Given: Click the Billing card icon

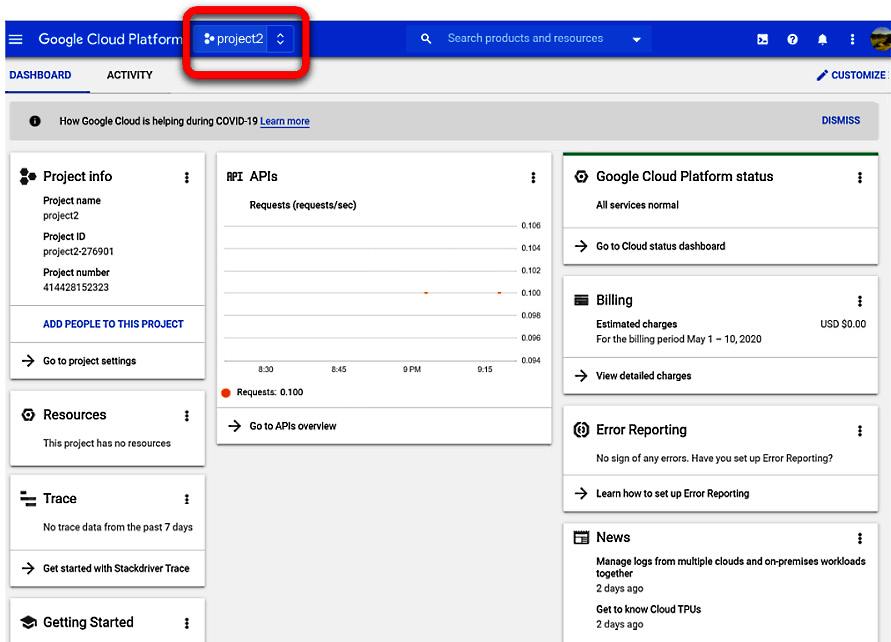Looking at the screenshot, I should [x=581, y=300].
